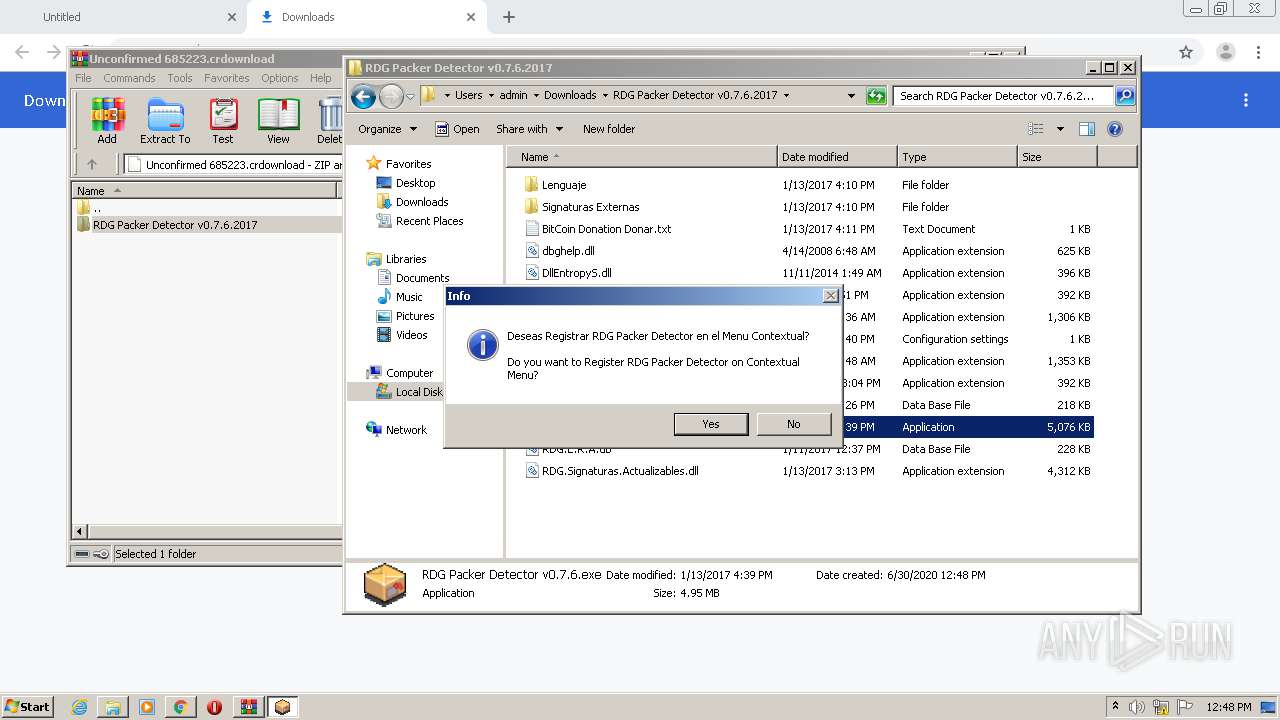Screen dimensions: 1280x720
Task: Open Explorer help icon
Action: click(1115, 129)
